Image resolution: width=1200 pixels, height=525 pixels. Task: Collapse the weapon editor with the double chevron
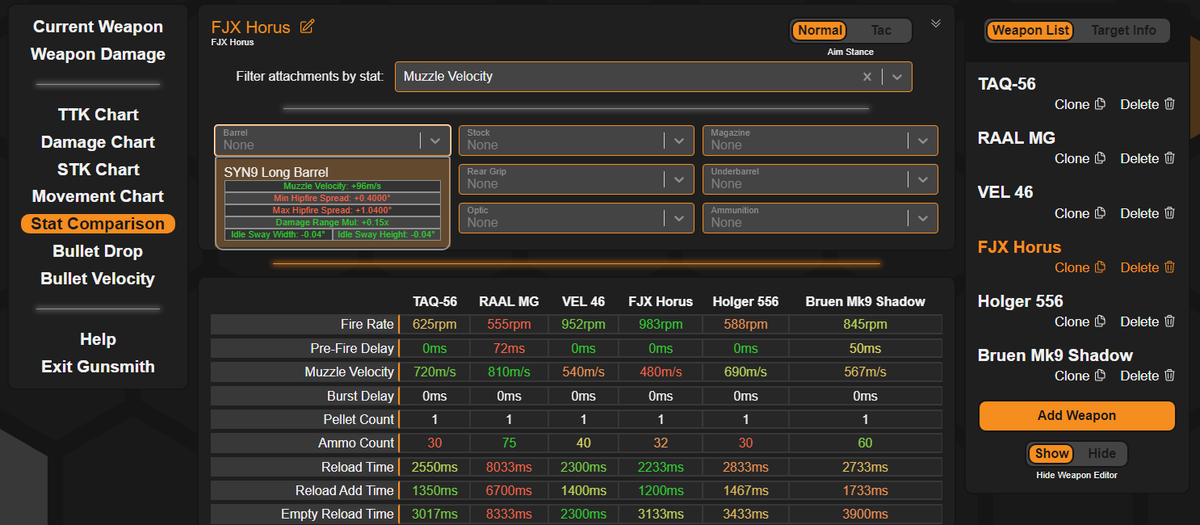point(936,23)
